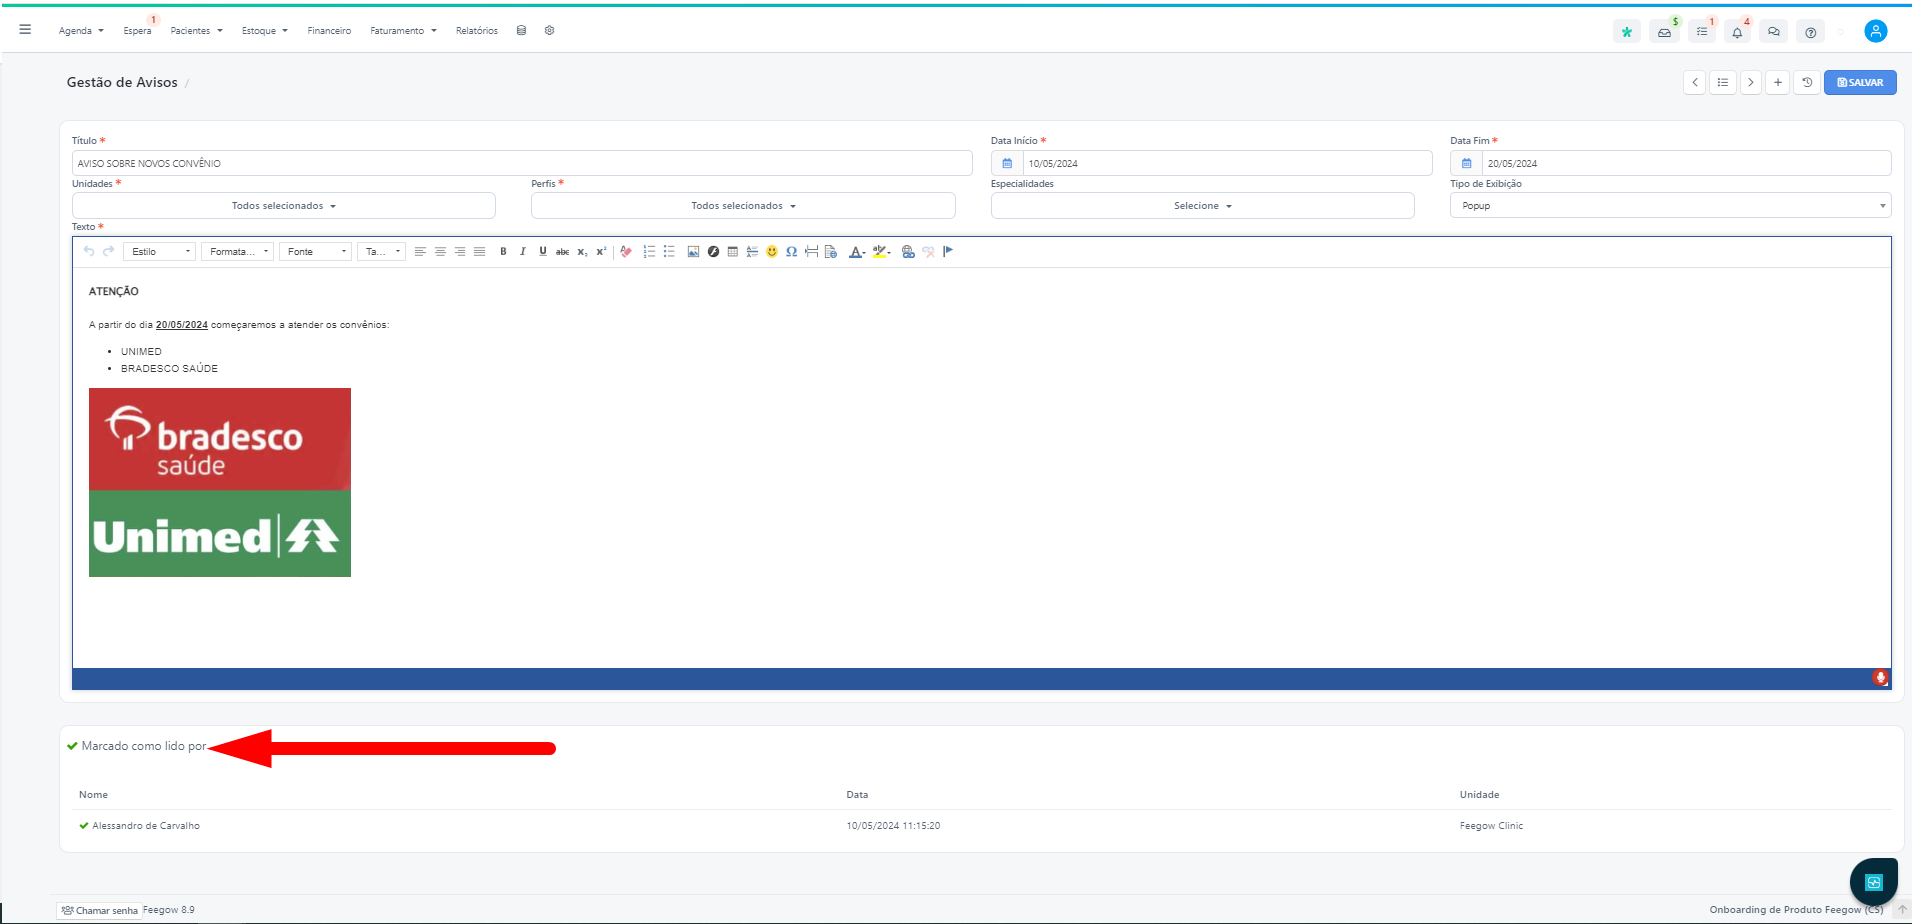
Task: Open Data Fim calendar icon
Action: 1466,163
